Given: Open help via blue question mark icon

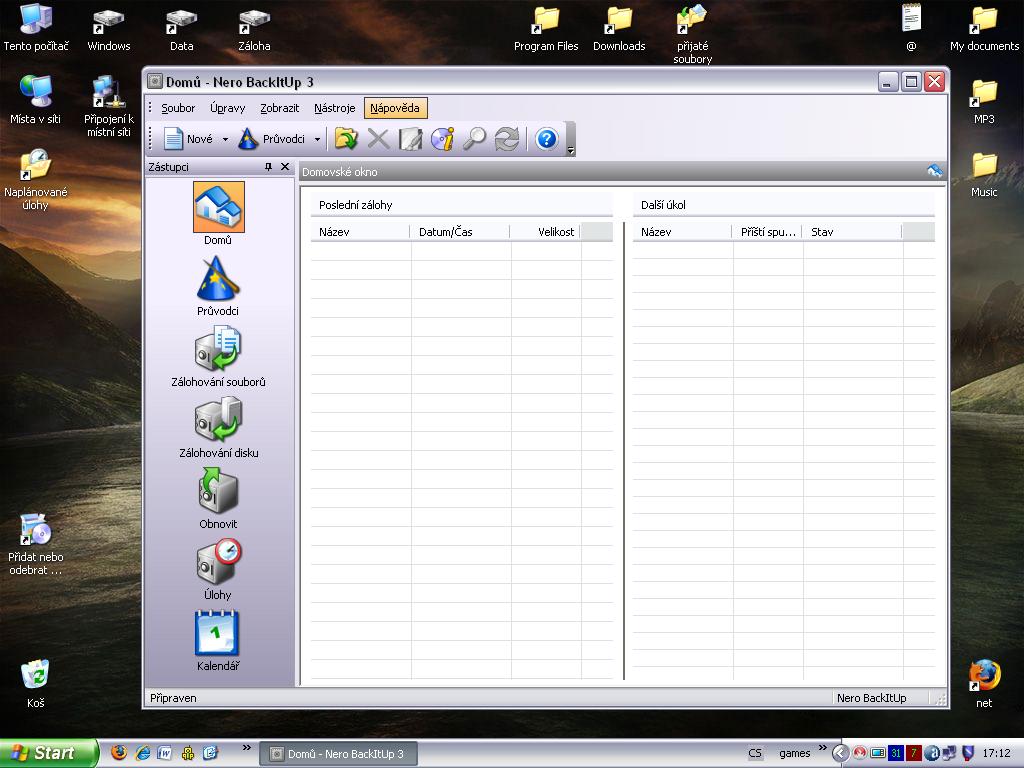Looking at the screenshot, I should coord(547,139).
